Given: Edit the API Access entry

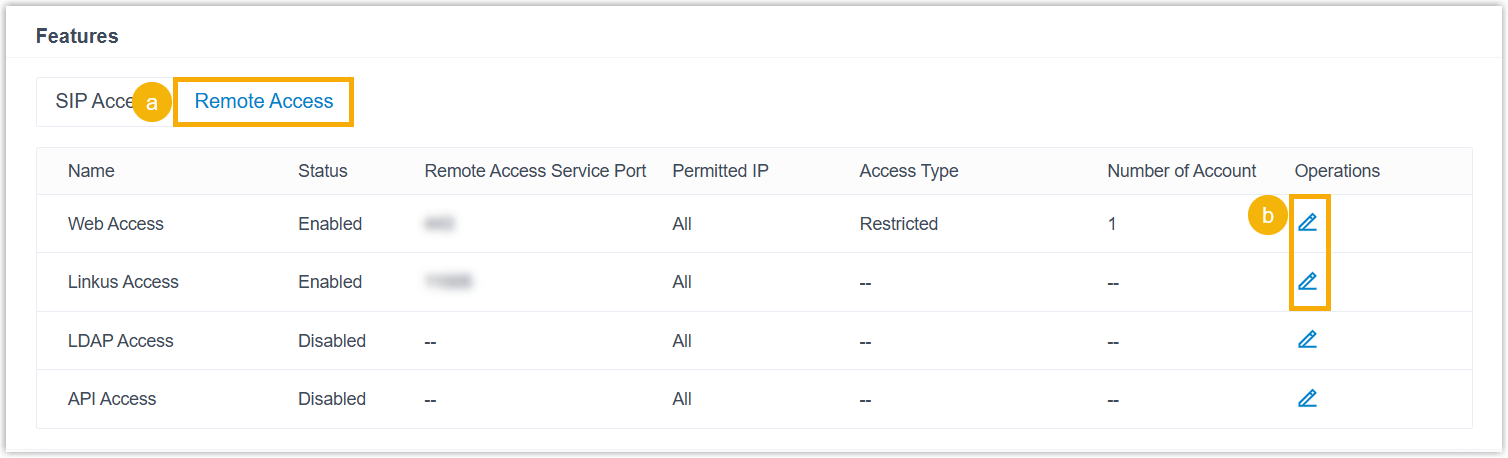Looking at the screenshot, I should pyautogui.click(x=1307, y=398).
